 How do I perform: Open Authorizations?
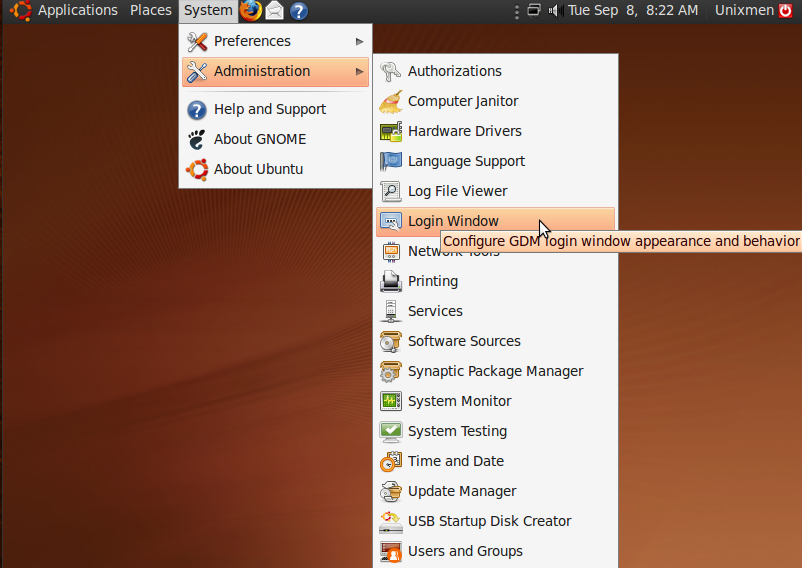(495, 71)
